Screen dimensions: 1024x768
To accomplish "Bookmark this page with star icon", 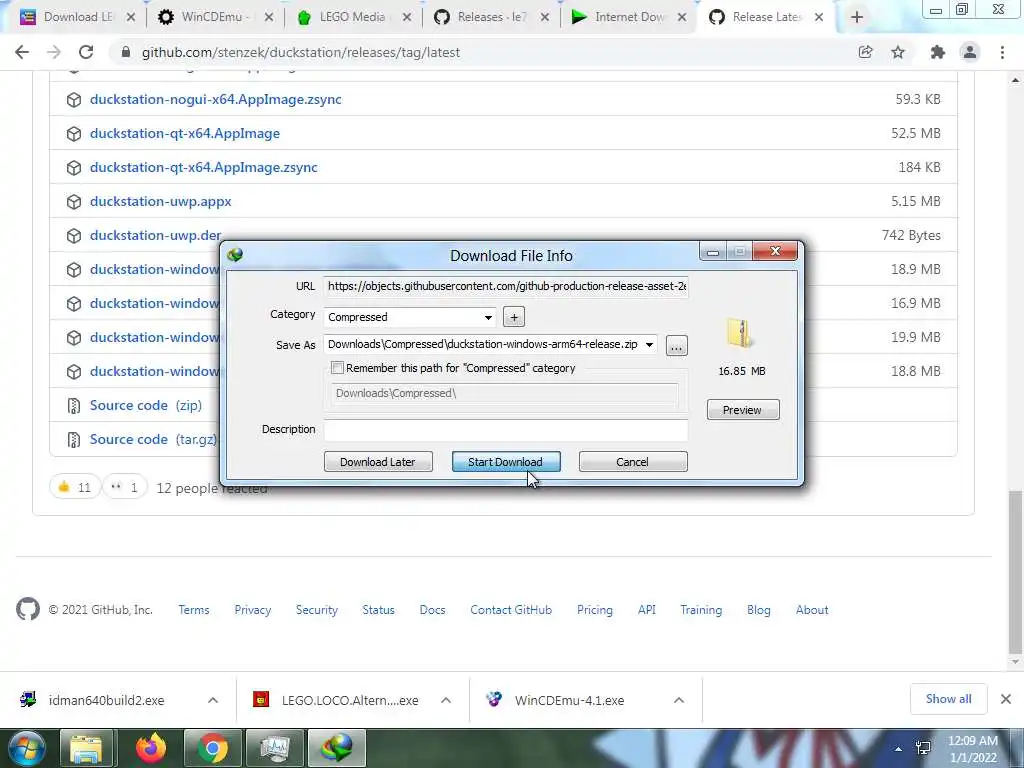I will click(x=899, y=52).
